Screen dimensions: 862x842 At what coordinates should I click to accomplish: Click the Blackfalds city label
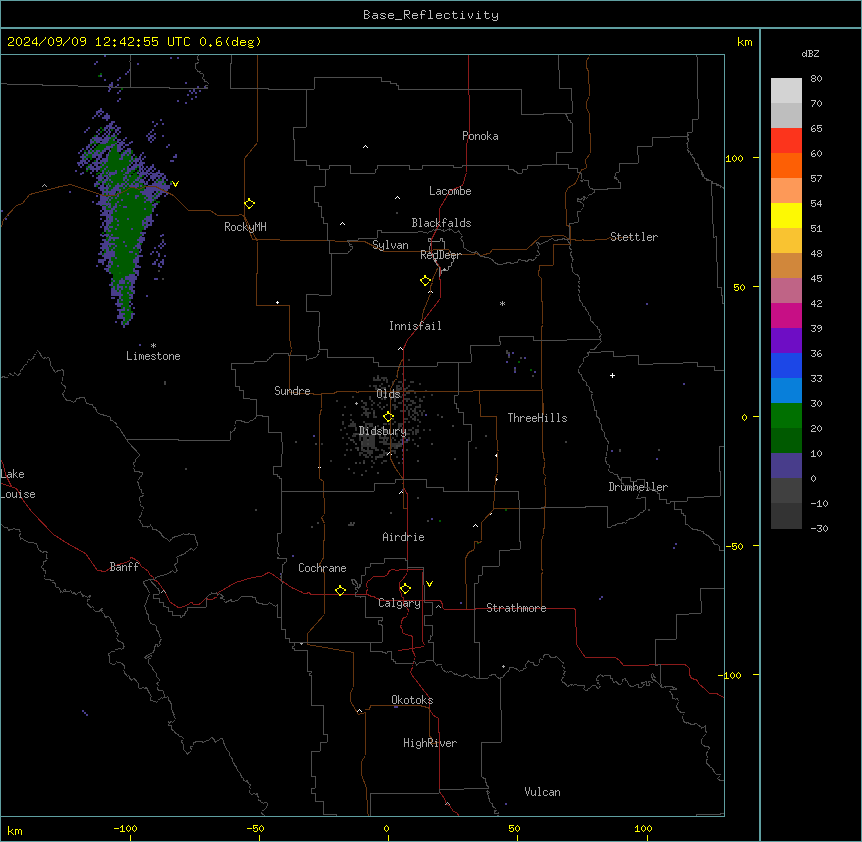tap(441, 223)
